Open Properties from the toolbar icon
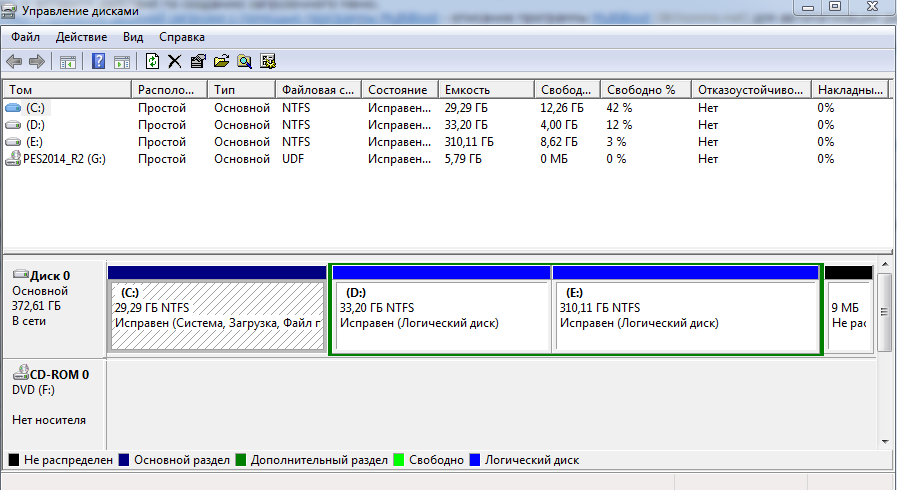This screenshot has height=490, width=897. 198,61
